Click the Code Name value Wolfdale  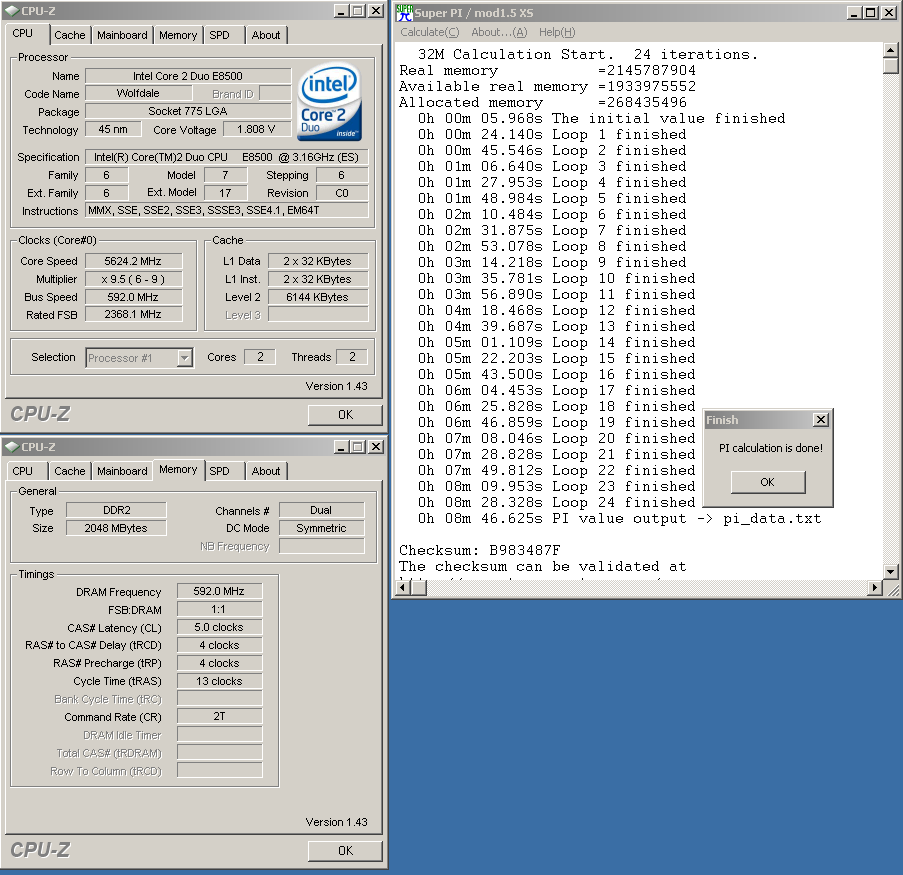coord(138,93)
